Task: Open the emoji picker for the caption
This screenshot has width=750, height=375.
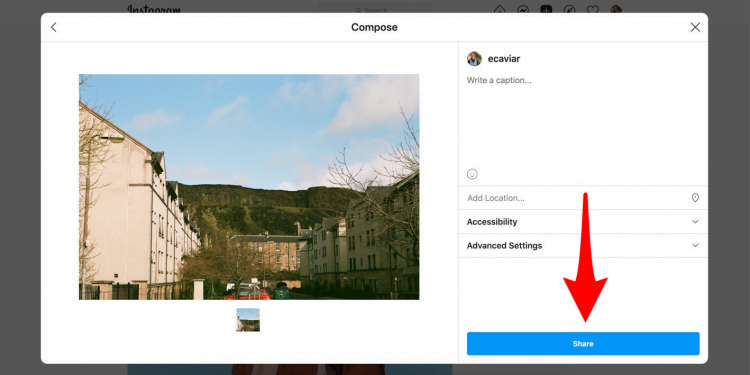Action: click(472, 174)
